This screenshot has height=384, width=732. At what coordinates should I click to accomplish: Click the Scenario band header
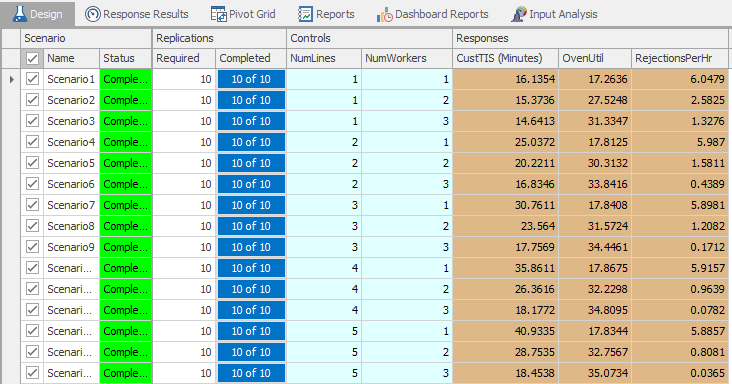[x=86, y=38]
